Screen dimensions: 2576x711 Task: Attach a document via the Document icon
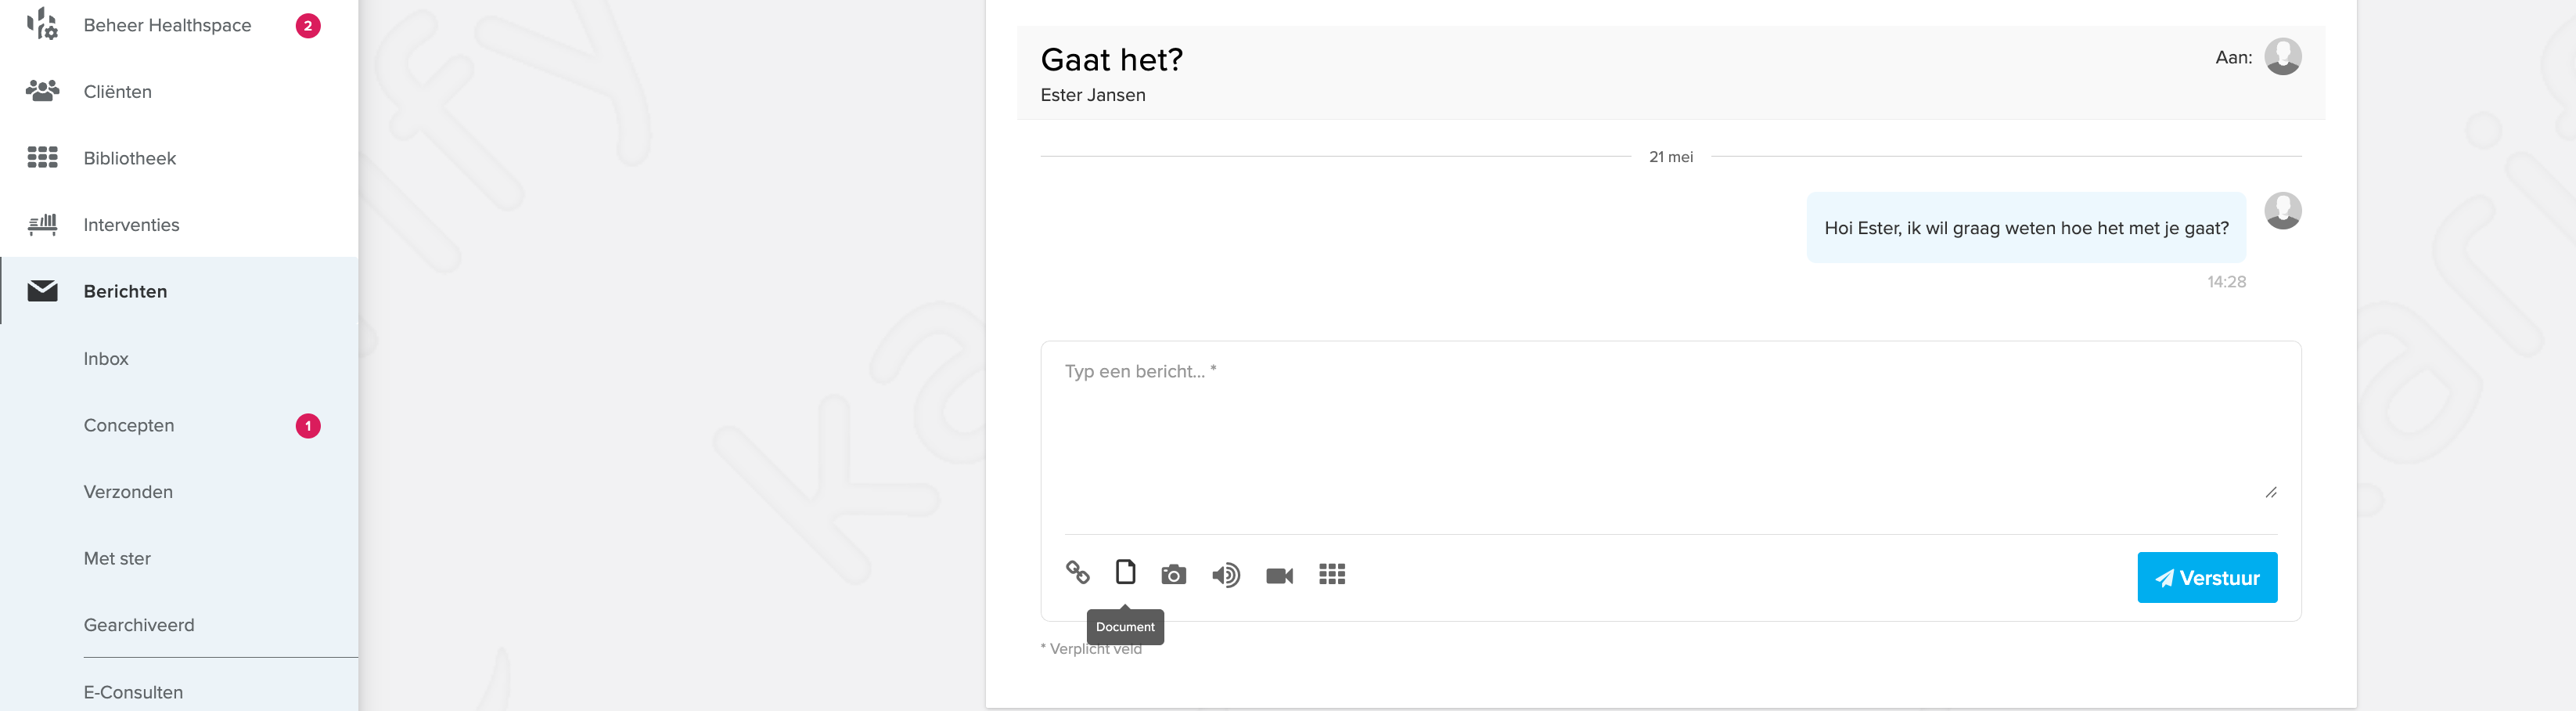[x=1125, y=572]
